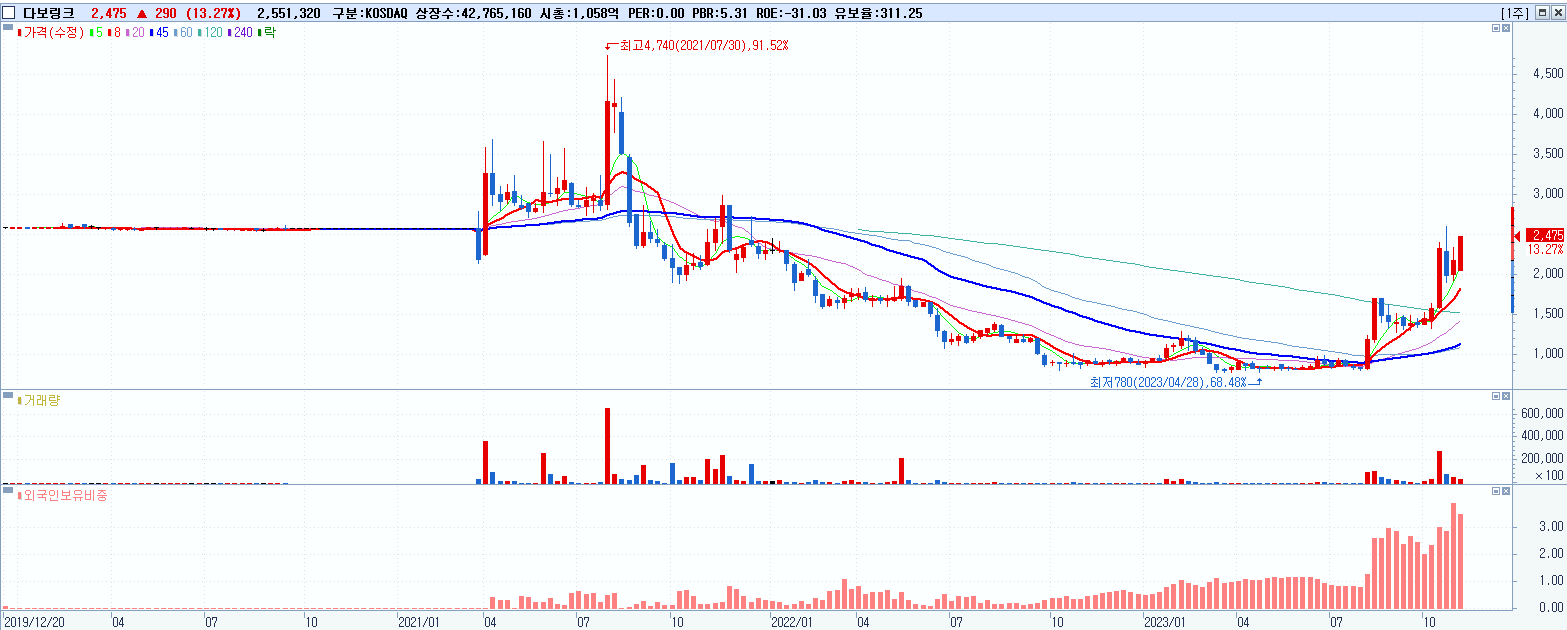Tick the checkbox beside 다보링크 stock name

tap(8, 12)
